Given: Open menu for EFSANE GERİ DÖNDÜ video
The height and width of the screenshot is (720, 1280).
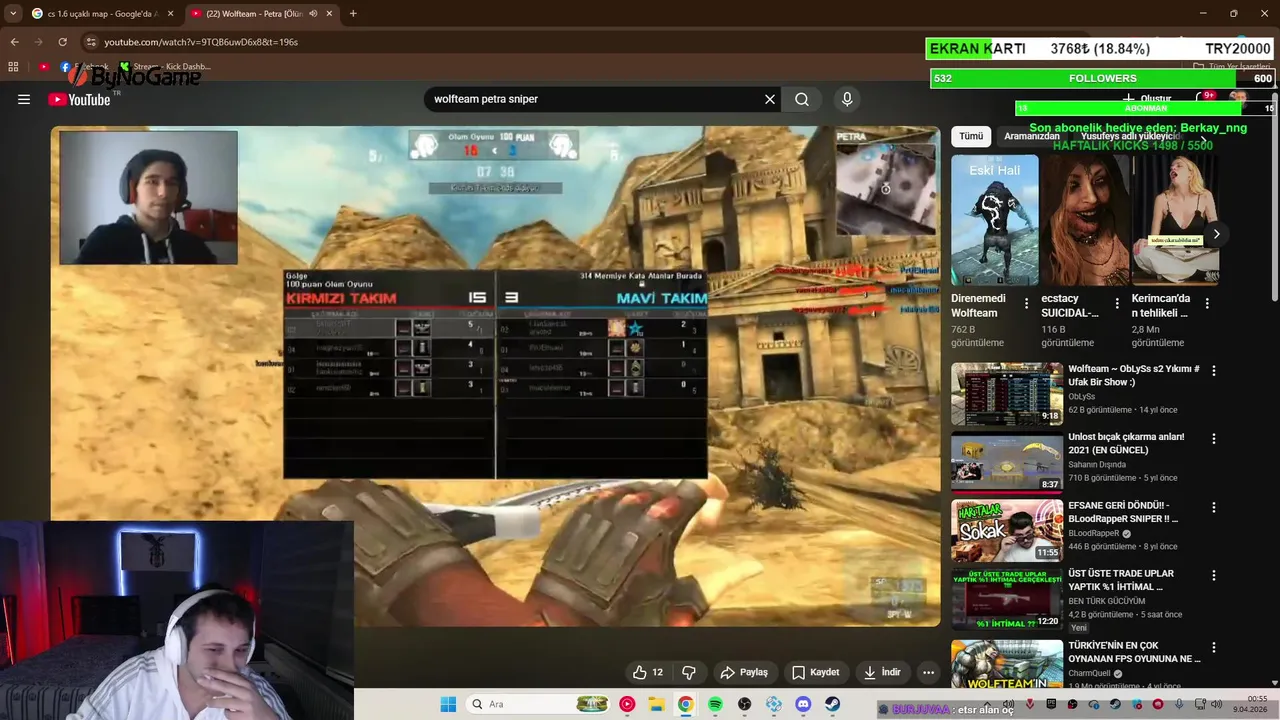Looking at the screenshot, I should (1214, 507).
